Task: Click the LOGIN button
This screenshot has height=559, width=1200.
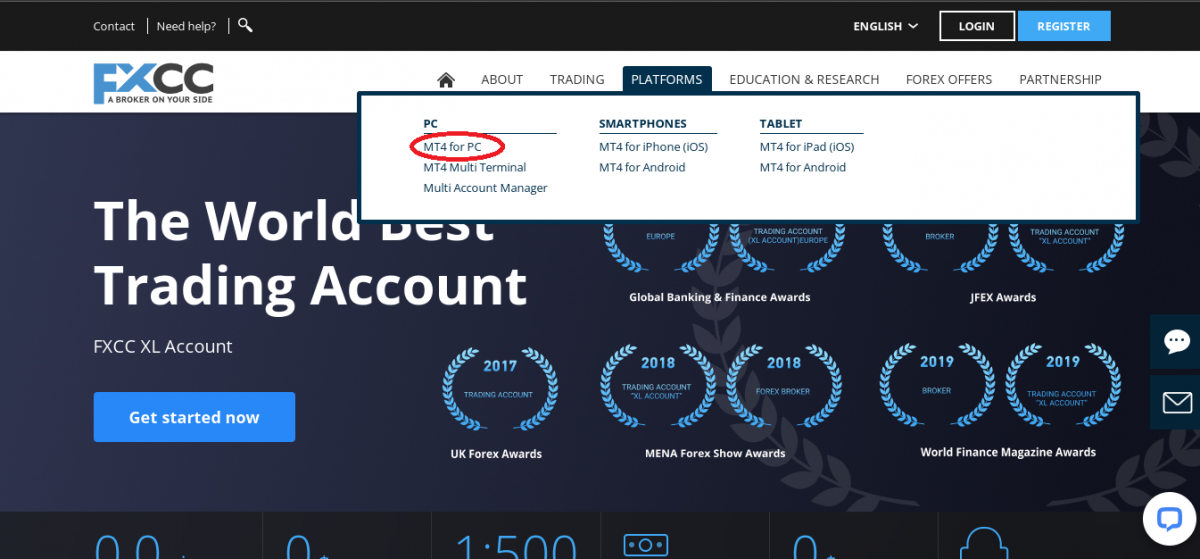Action: coord(977,26)
